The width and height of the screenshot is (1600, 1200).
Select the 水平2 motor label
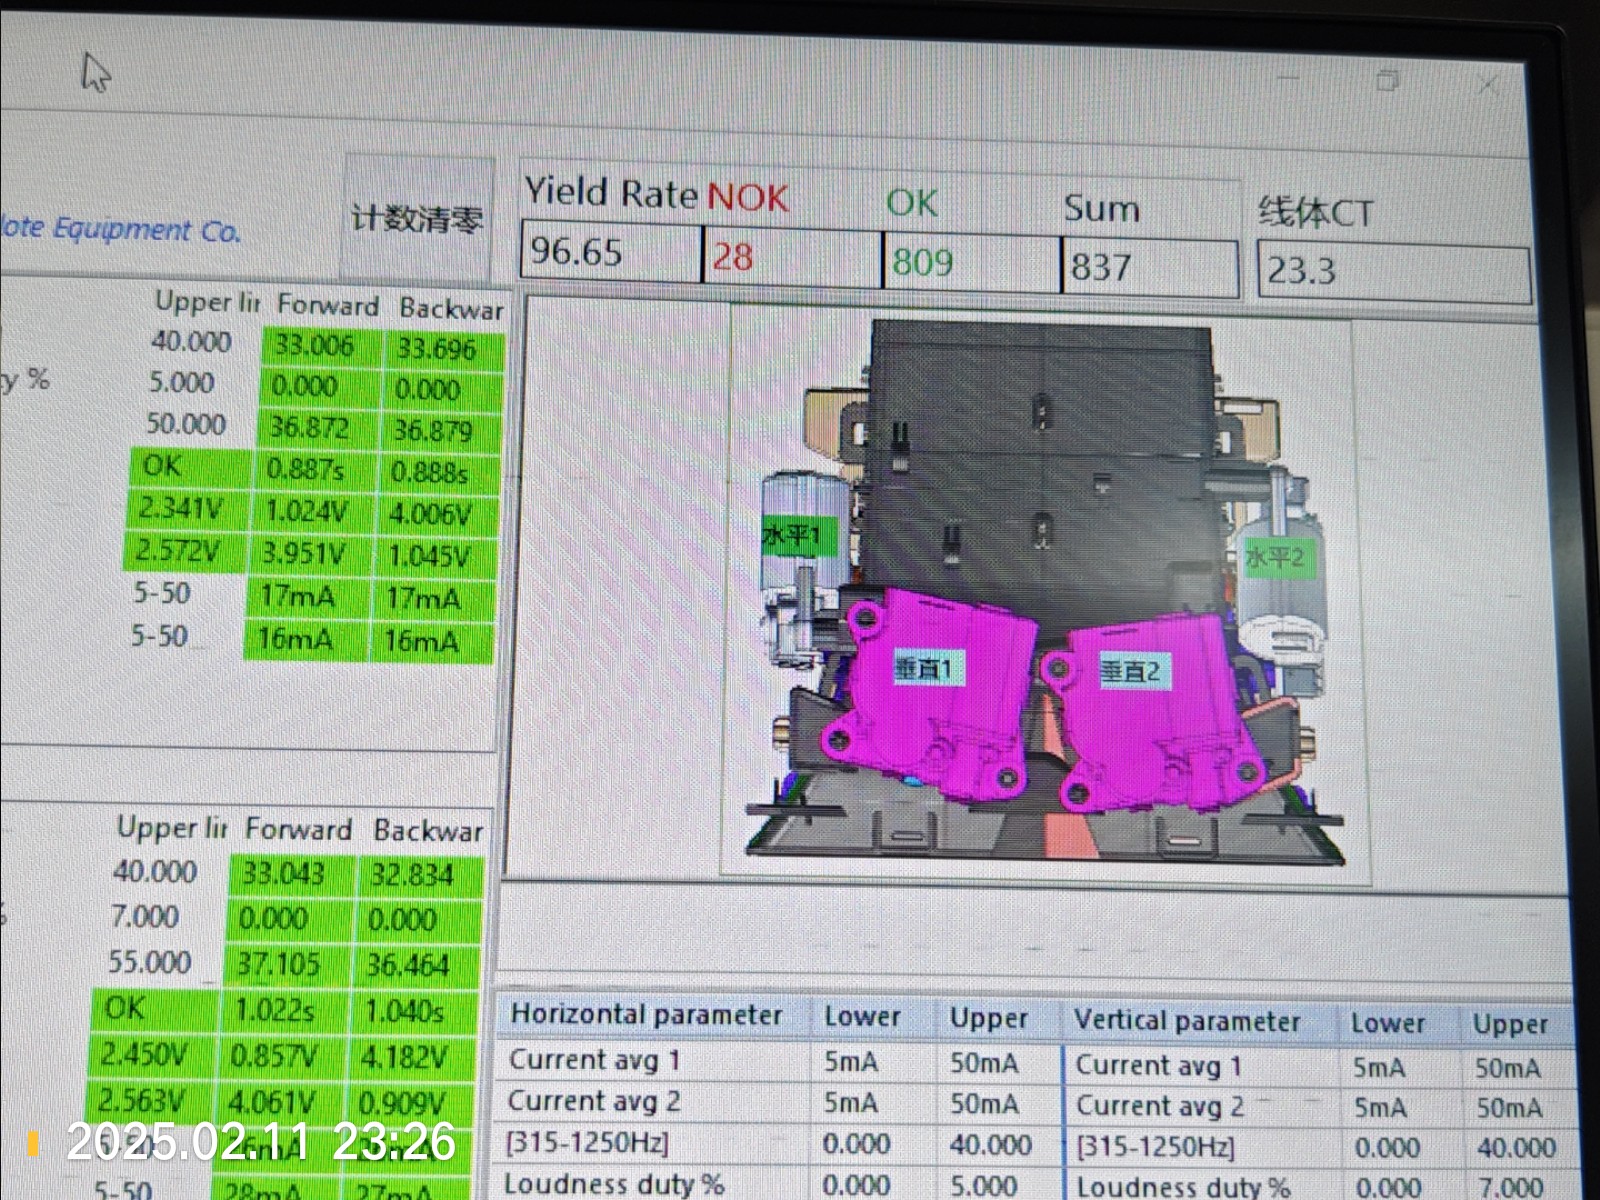(1274, 557)
